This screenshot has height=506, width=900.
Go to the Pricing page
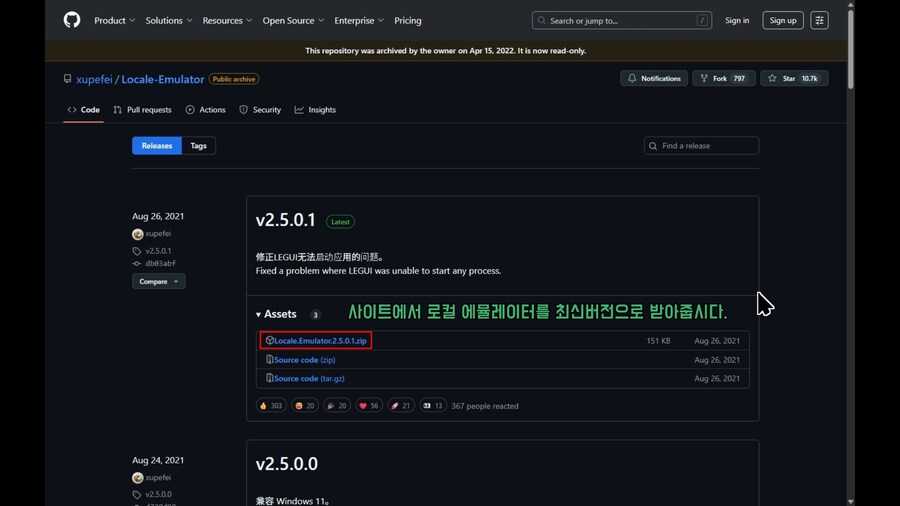408,21
